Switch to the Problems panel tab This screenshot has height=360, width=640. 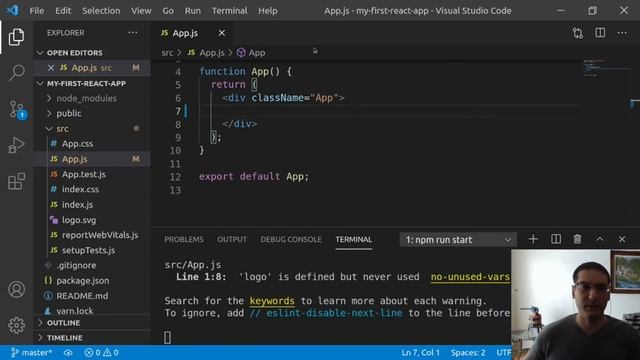pyautogui.click(x=184, y=240)
